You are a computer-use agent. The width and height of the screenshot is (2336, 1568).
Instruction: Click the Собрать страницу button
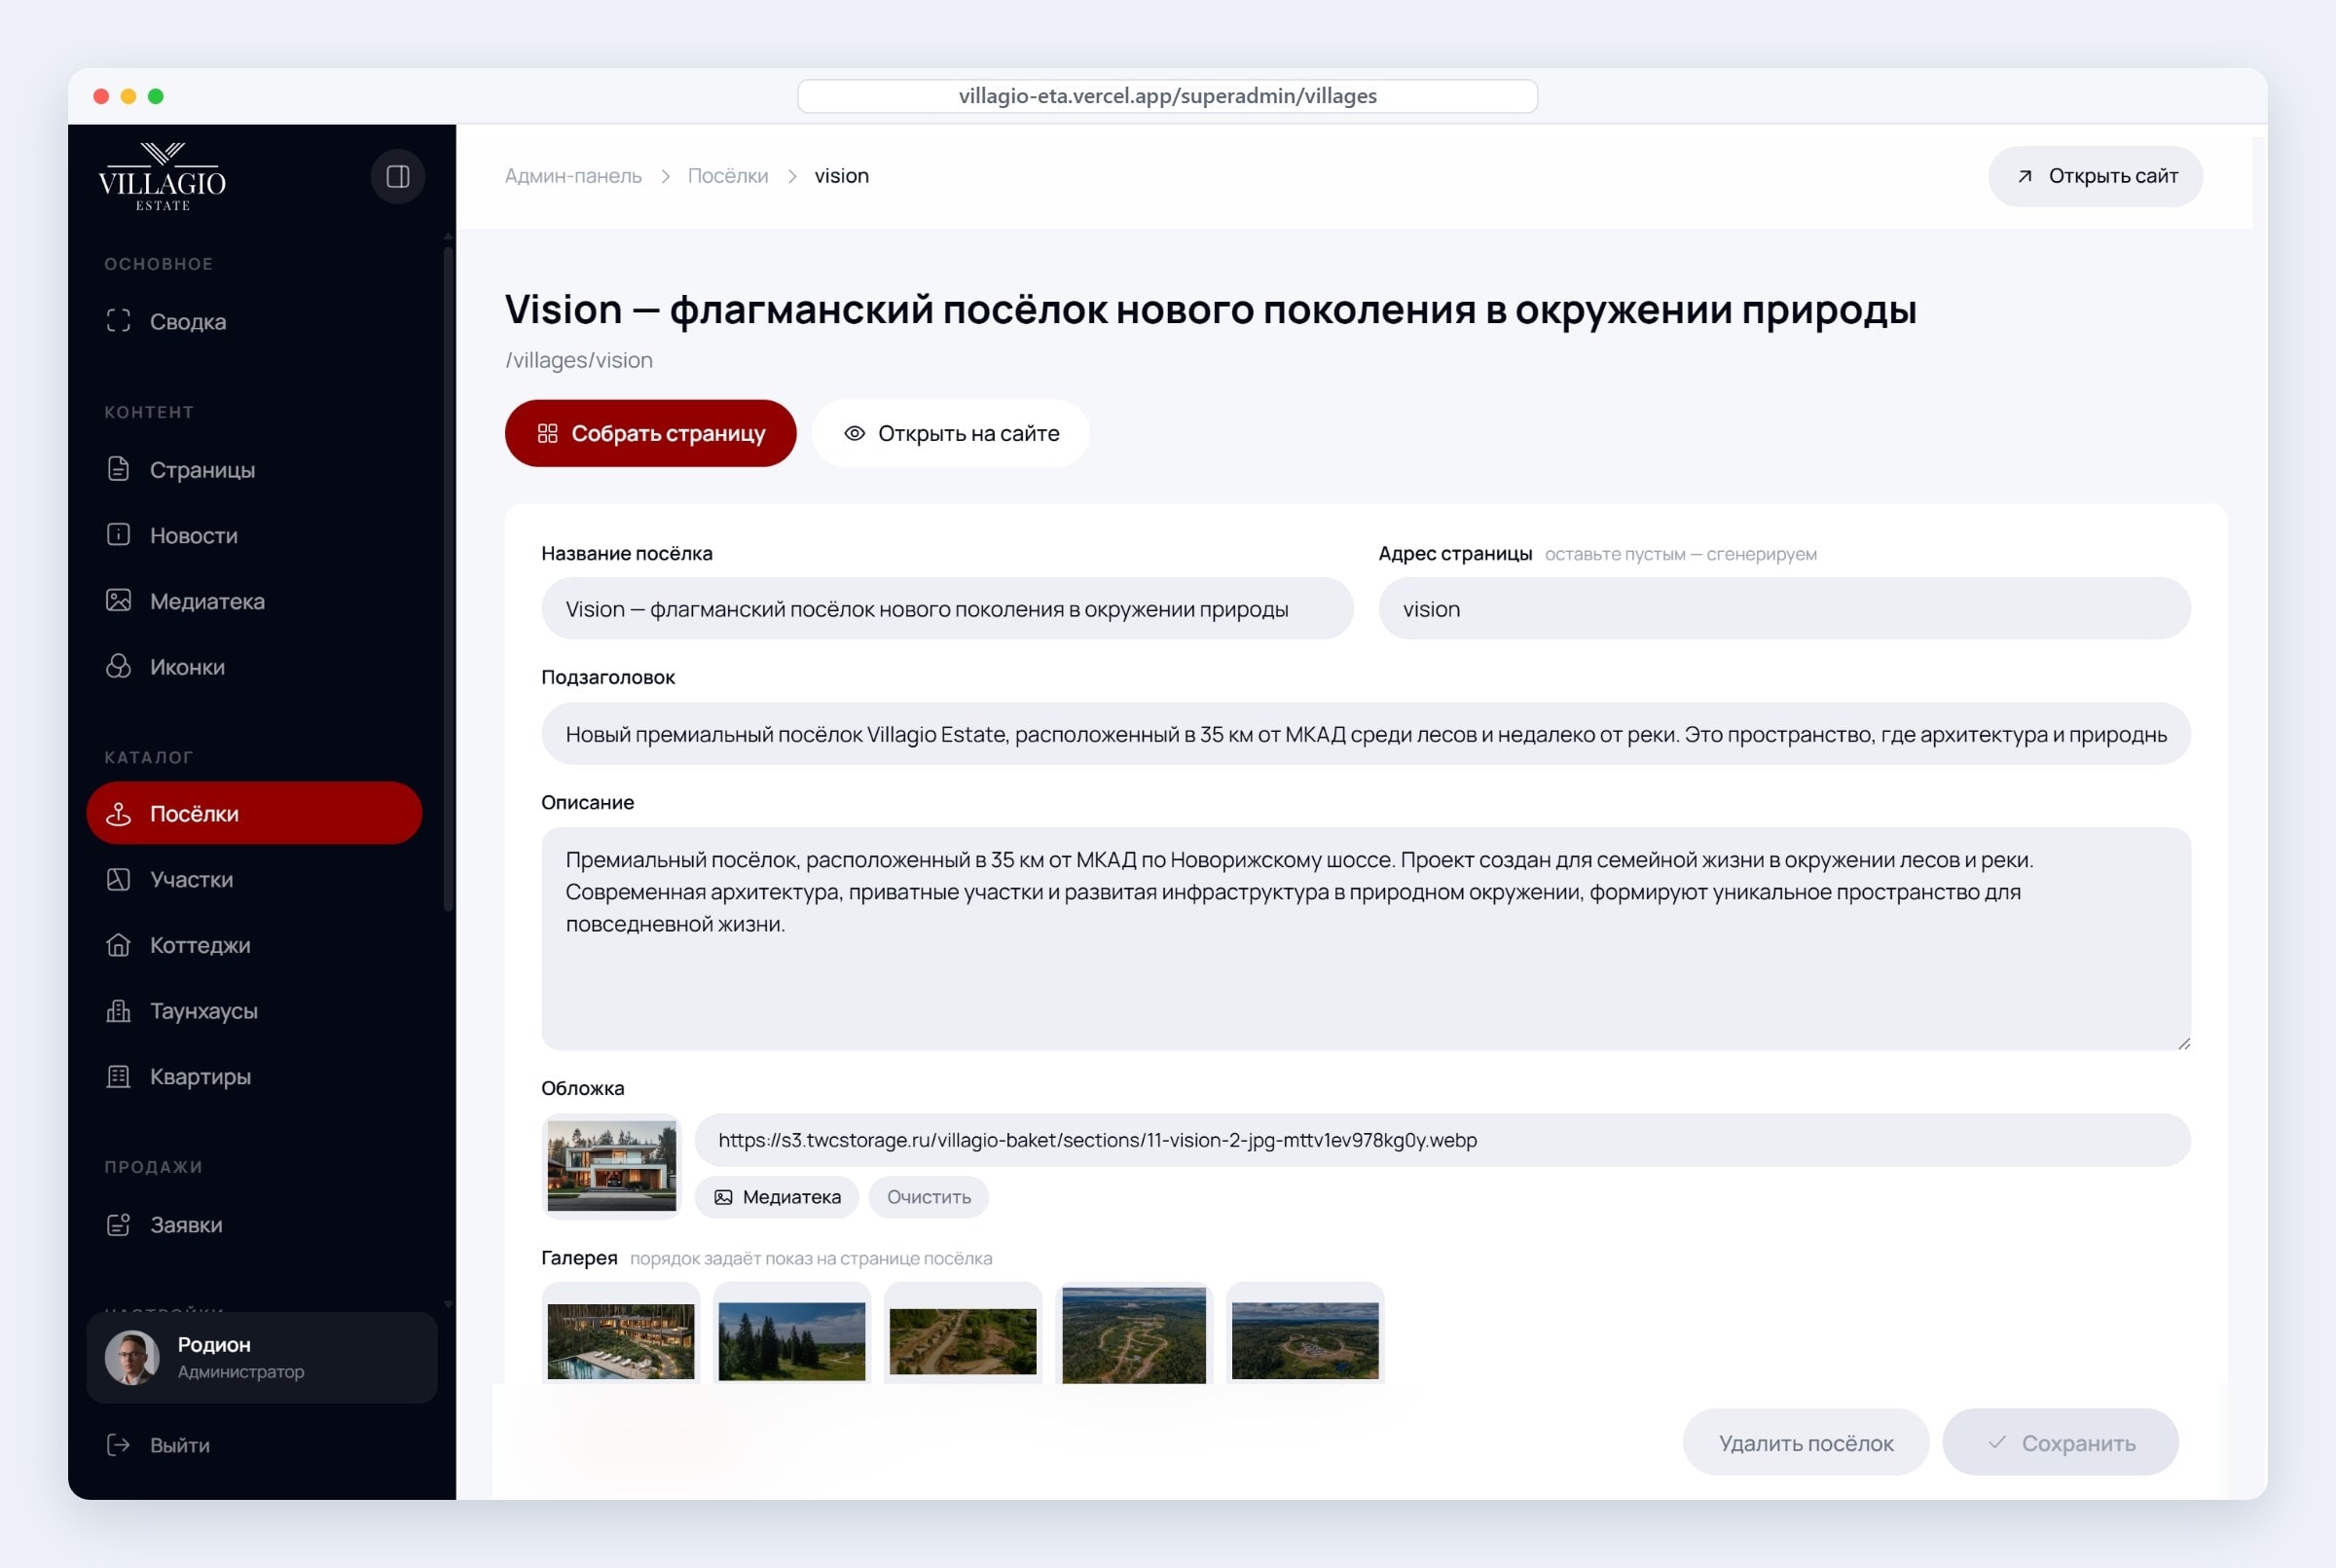tap(651, 434)
